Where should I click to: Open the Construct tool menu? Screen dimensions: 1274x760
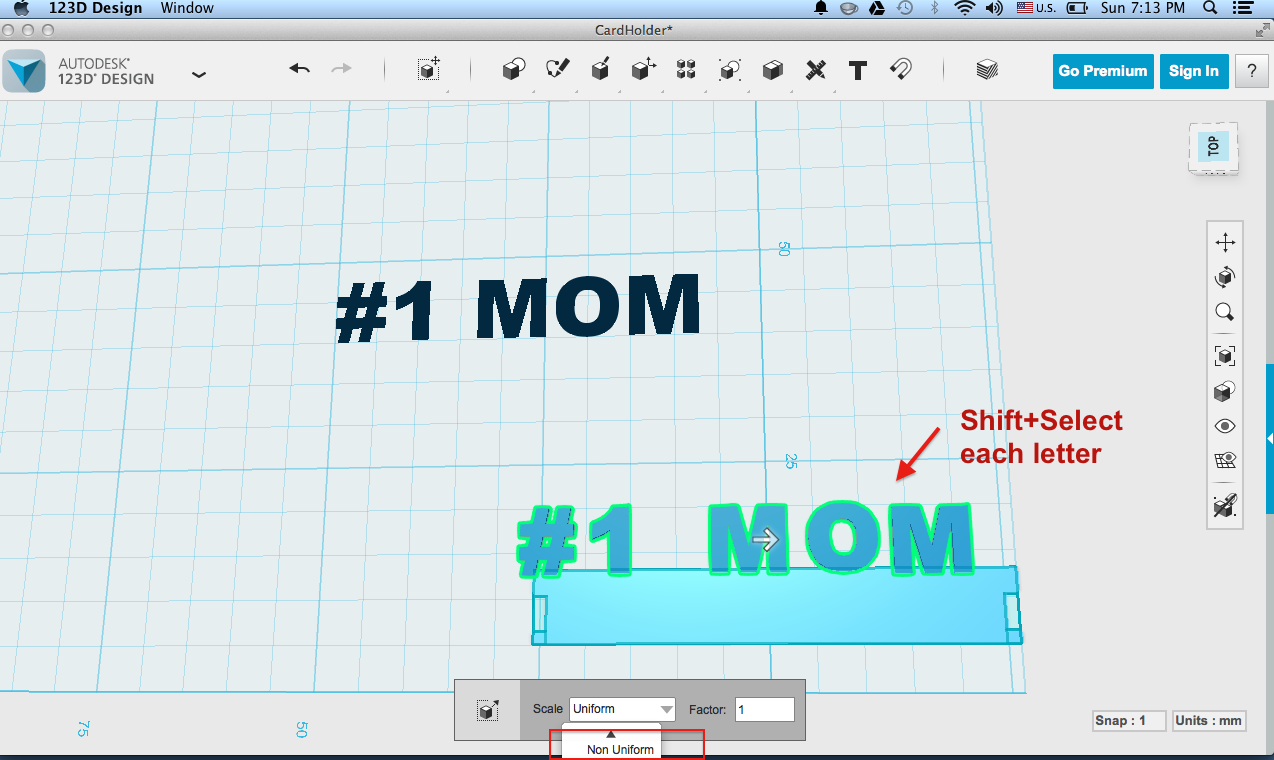point(600,70)
